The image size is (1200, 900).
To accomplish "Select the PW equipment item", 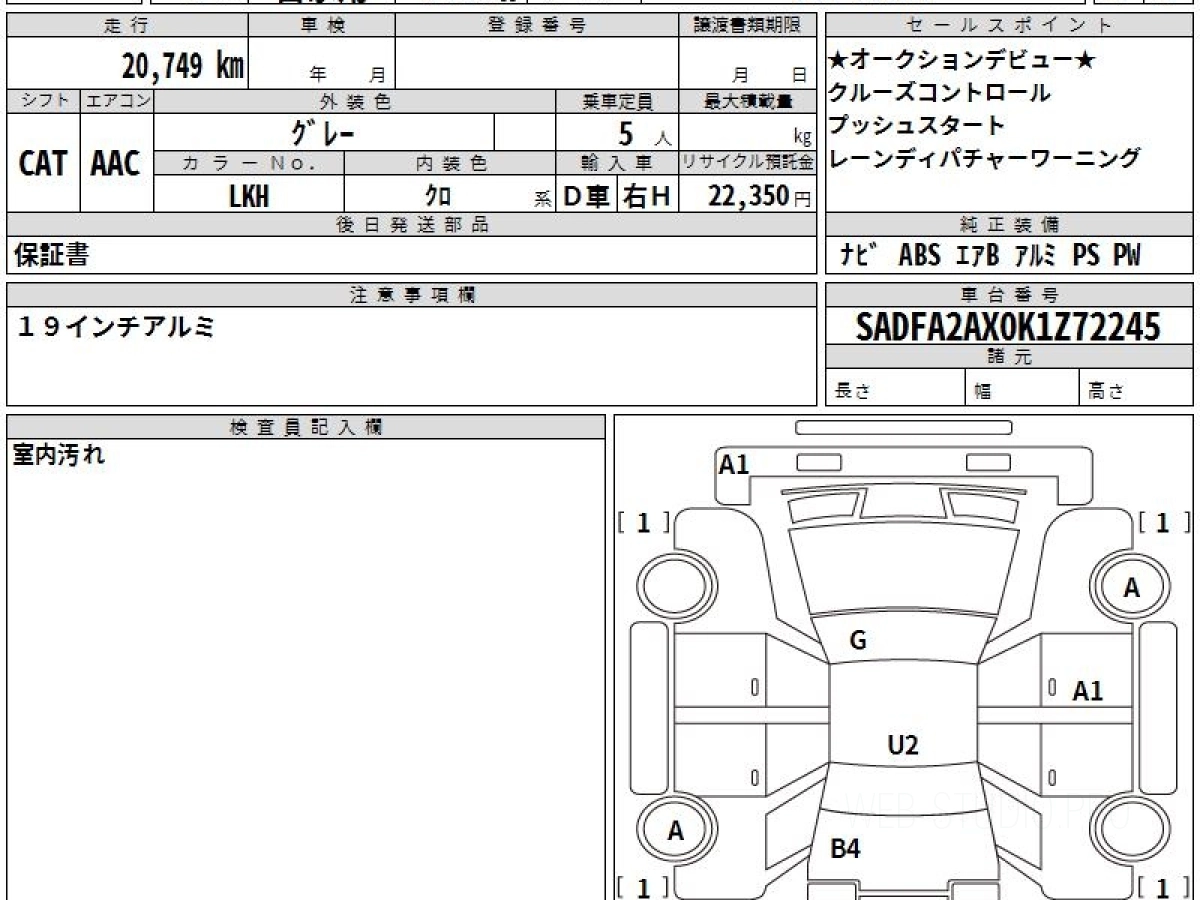I will (1127, 256).
